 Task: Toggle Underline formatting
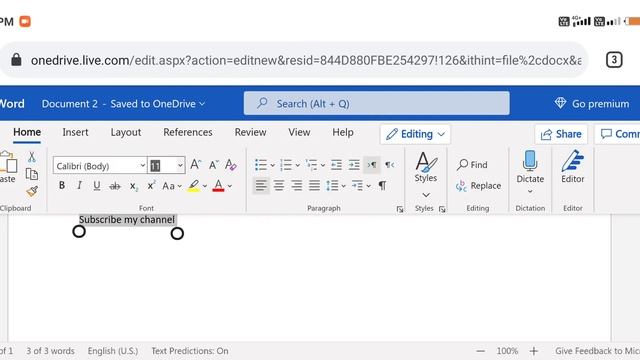point(97,186)
